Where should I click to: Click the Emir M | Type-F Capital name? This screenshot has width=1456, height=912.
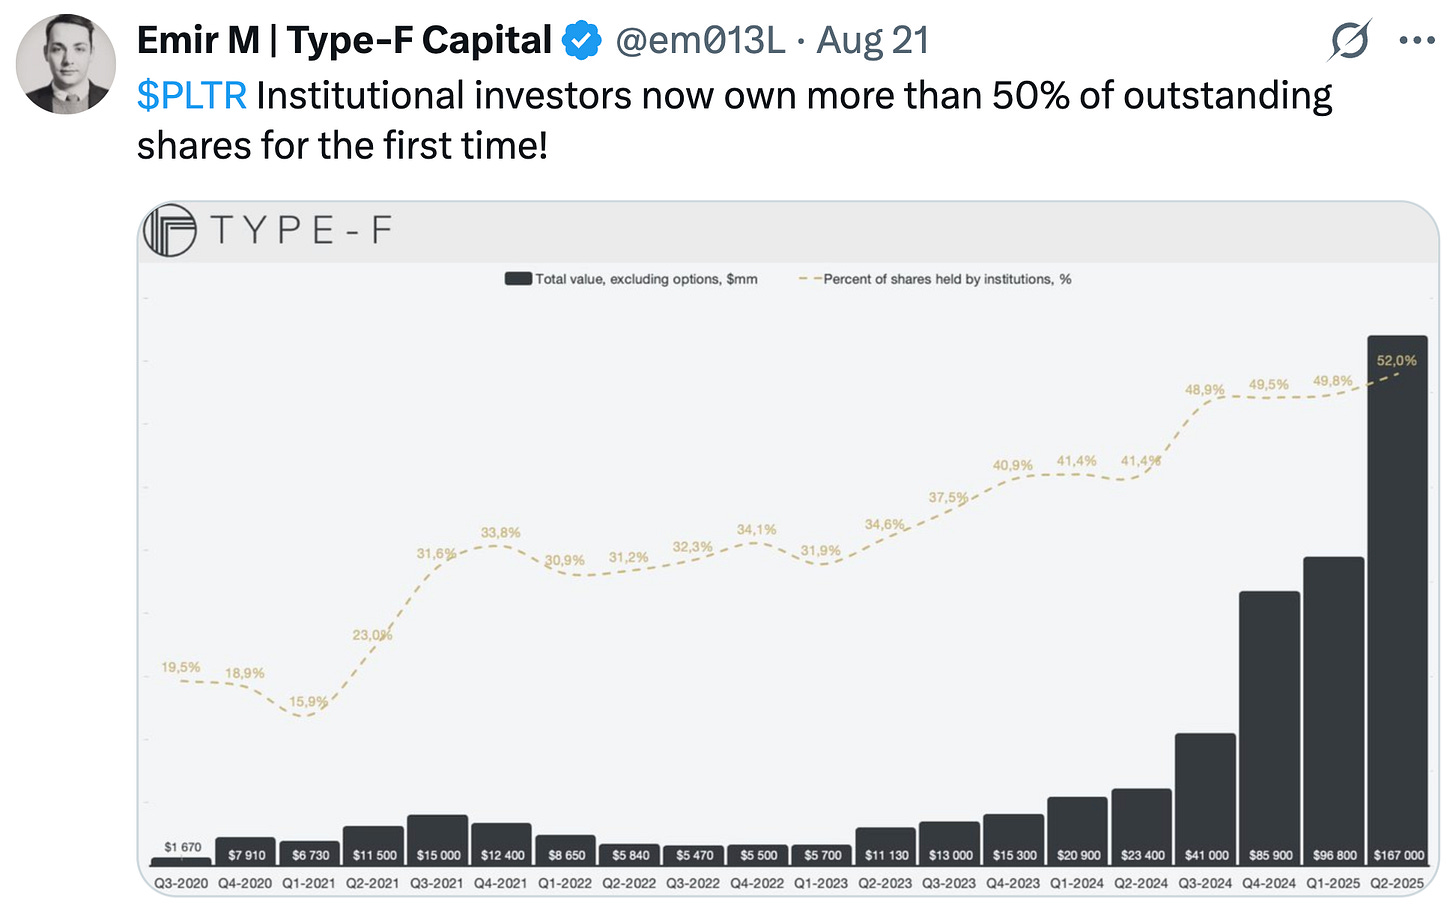tap(344, 41)
